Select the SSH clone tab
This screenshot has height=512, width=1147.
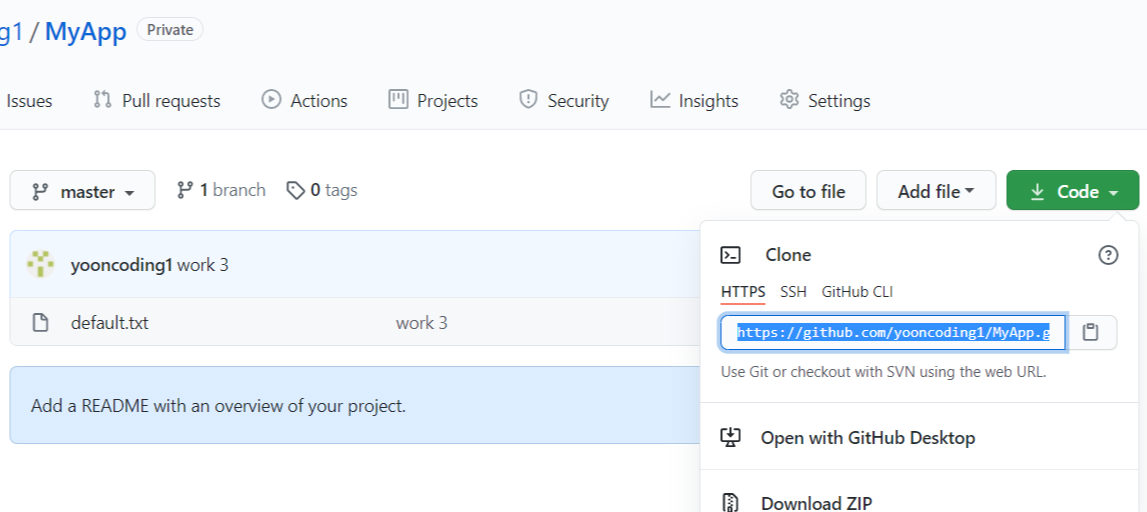(x=793, y=292)
